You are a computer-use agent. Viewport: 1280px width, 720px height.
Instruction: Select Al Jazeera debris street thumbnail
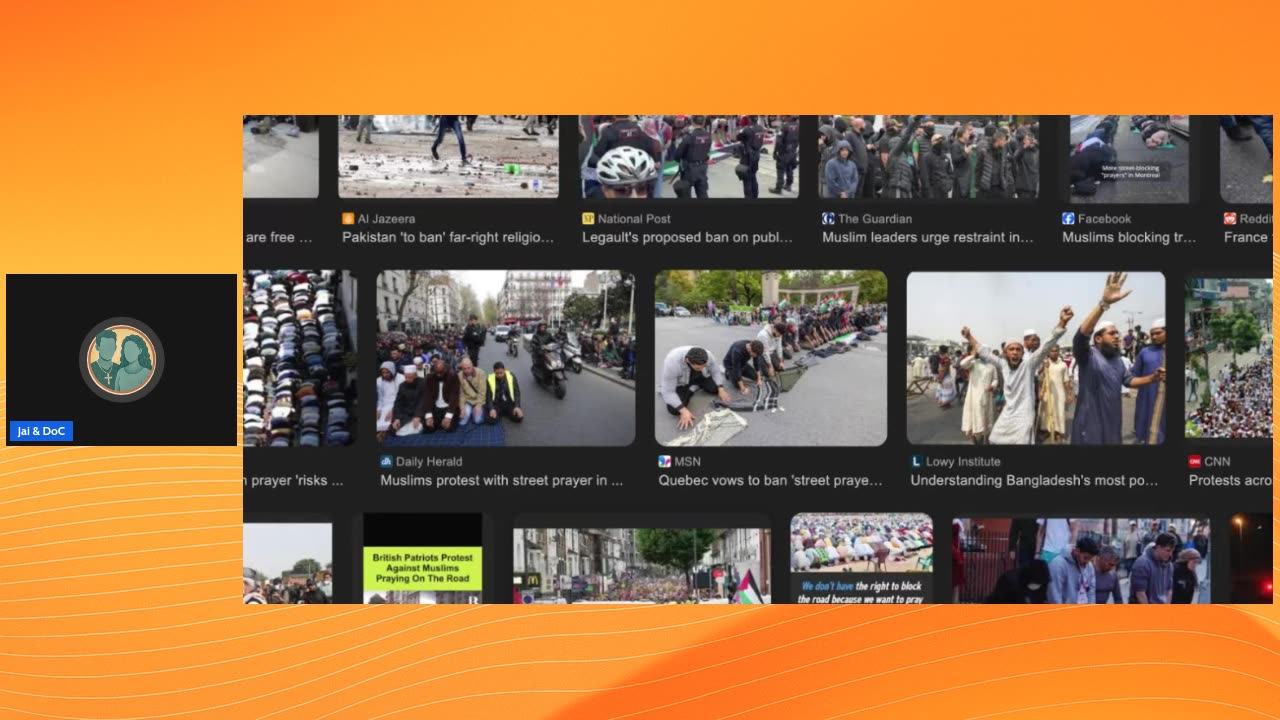click(x=449, y=156)
